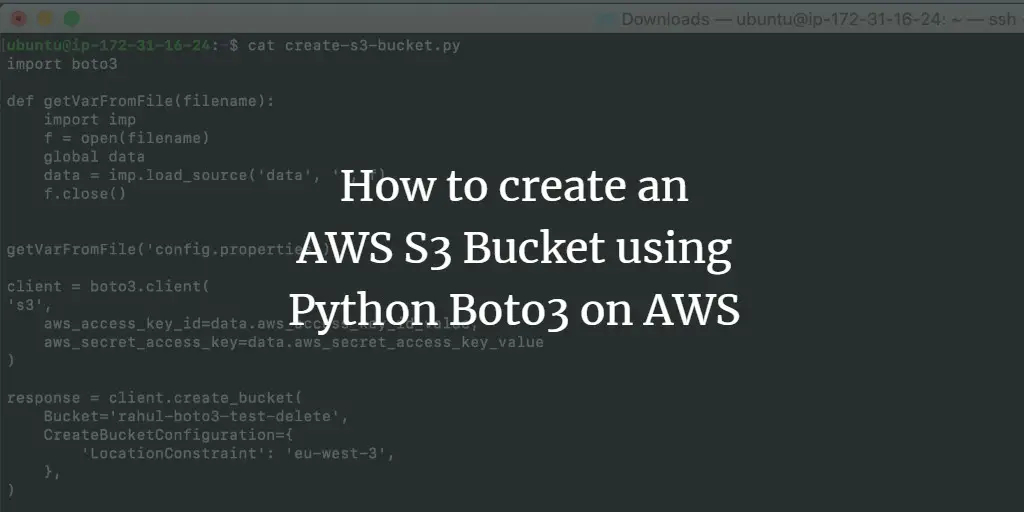Viewport: 1024px width, 512px height.
Task: Click the 'def getVarFromFile(filename):' line
Action: coord(140,101)
